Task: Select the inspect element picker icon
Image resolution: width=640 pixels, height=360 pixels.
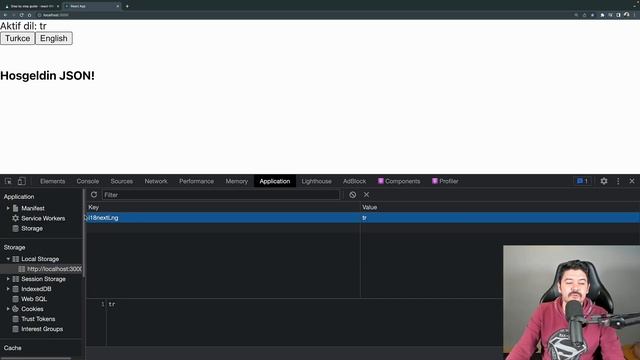Action: click(x=8, y=181)
